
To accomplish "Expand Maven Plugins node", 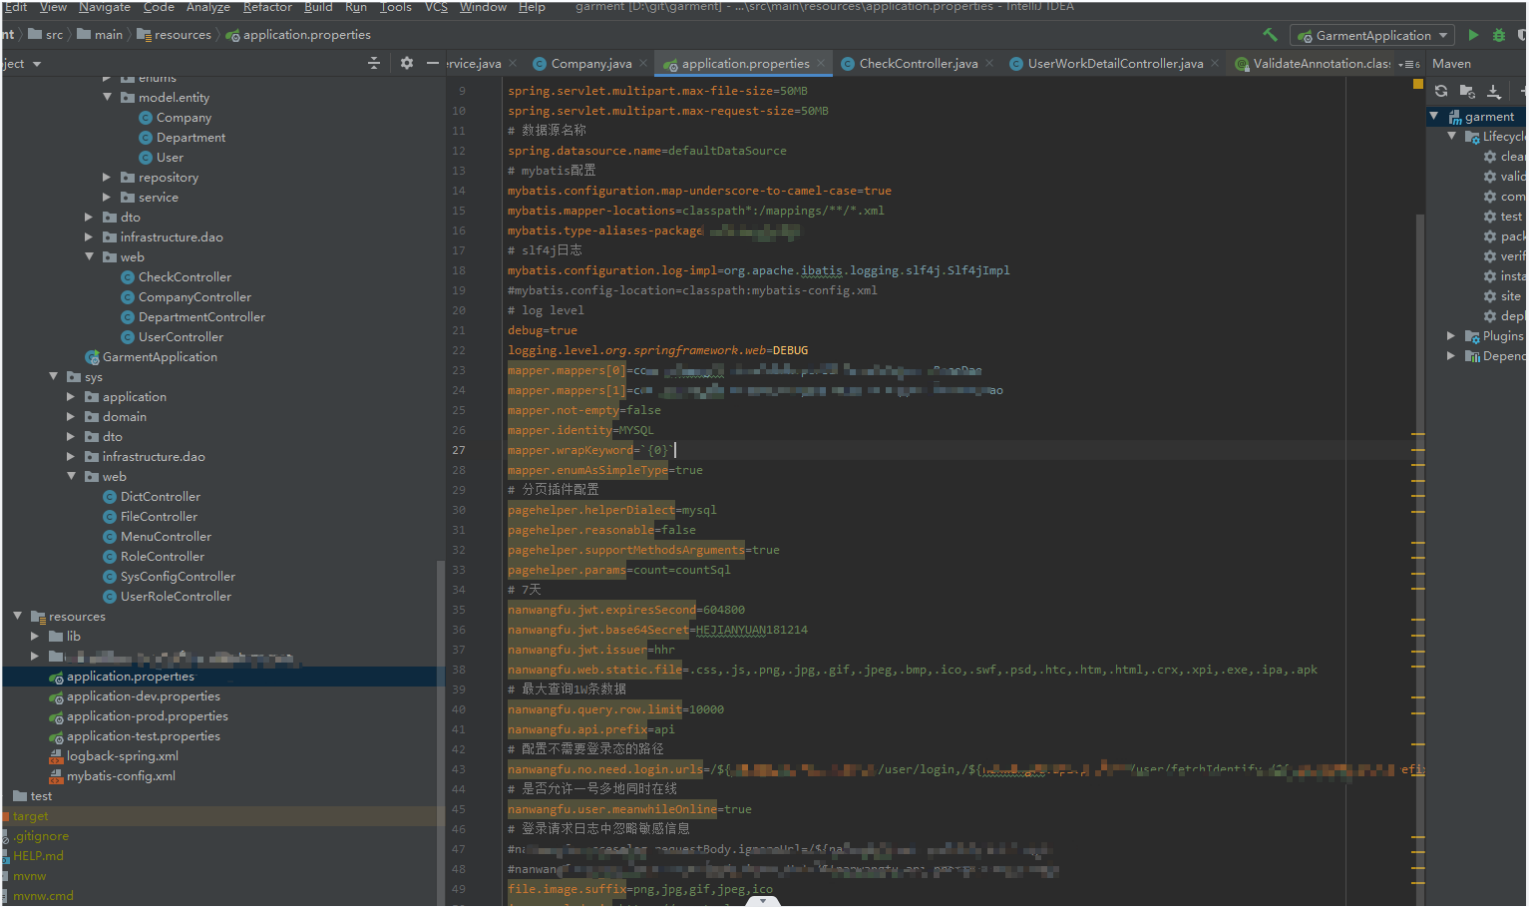I will click(1451, 337).
